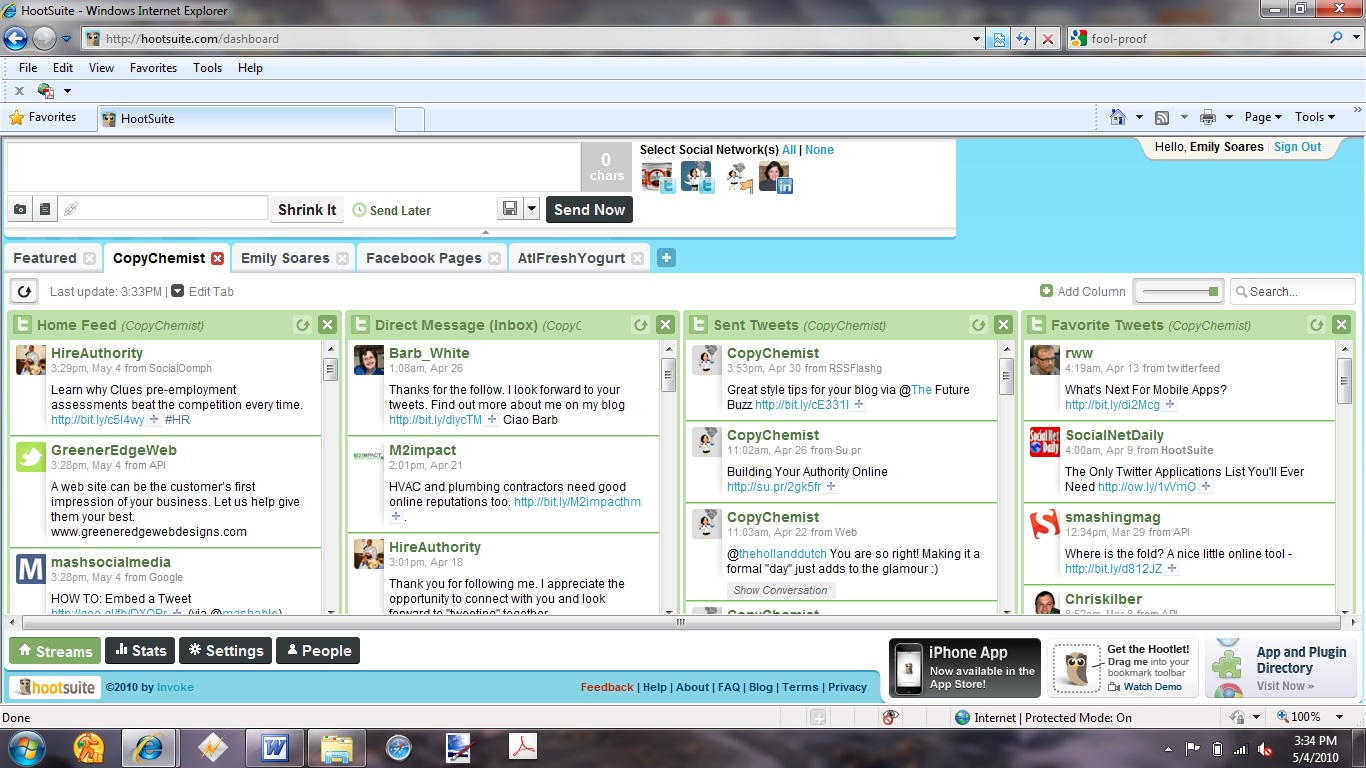Viewport: 1366px width, 768px height.
Task: Toggle the third social network account avatar
Action: pos(738,178)
